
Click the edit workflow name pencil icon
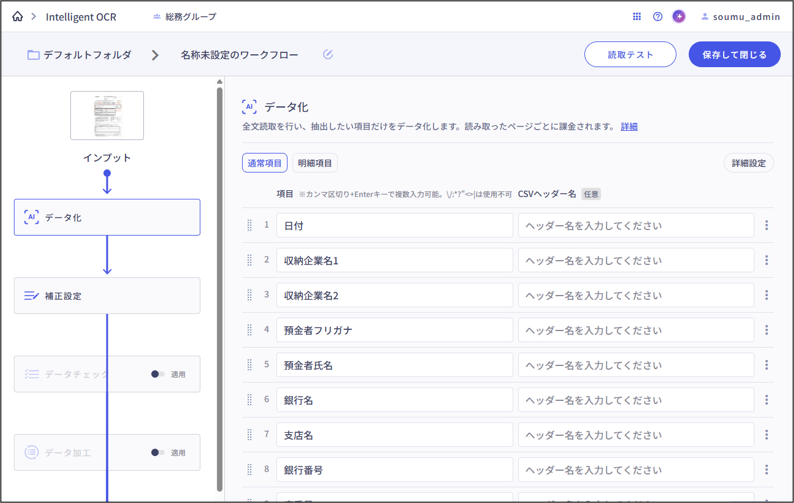coord(328,55)
